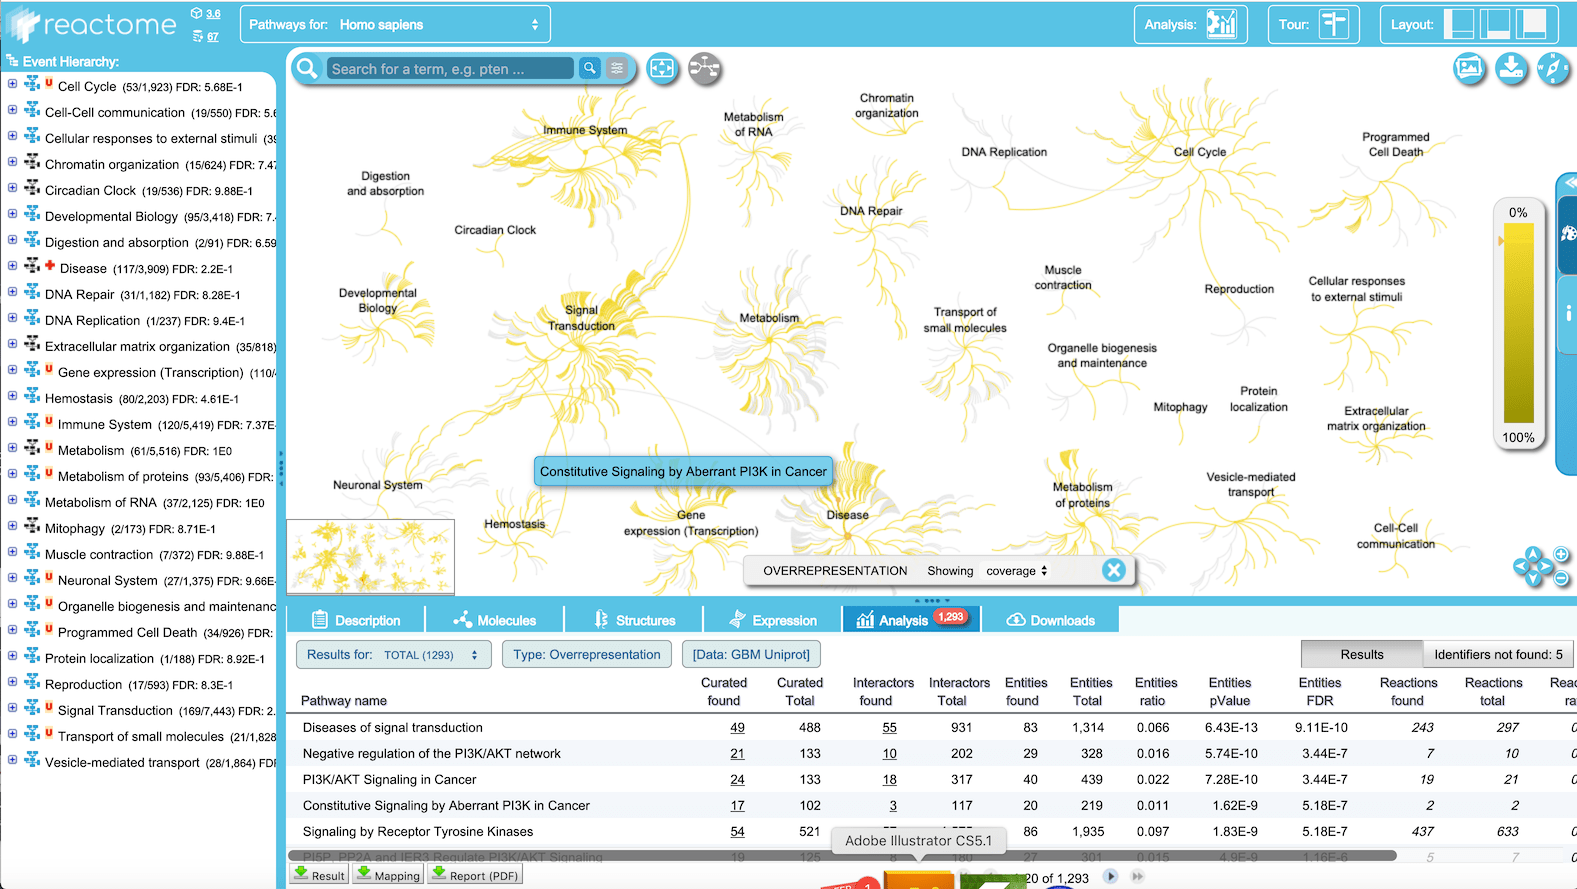Start the Tour via its signpost icon
The width and height of the screenshot is (1577, 889).
point(1334,24)
